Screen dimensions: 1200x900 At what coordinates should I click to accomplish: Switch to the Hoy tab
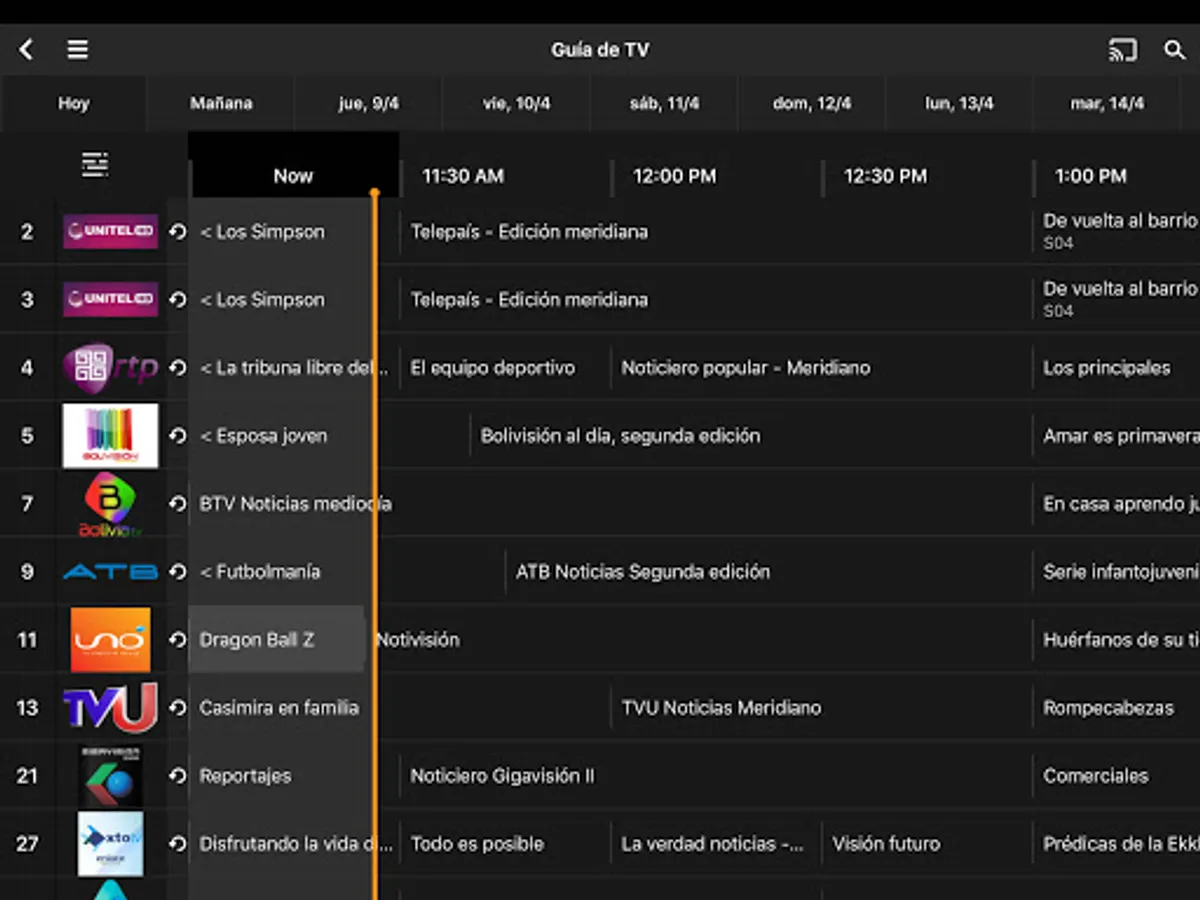click(73, 103)
